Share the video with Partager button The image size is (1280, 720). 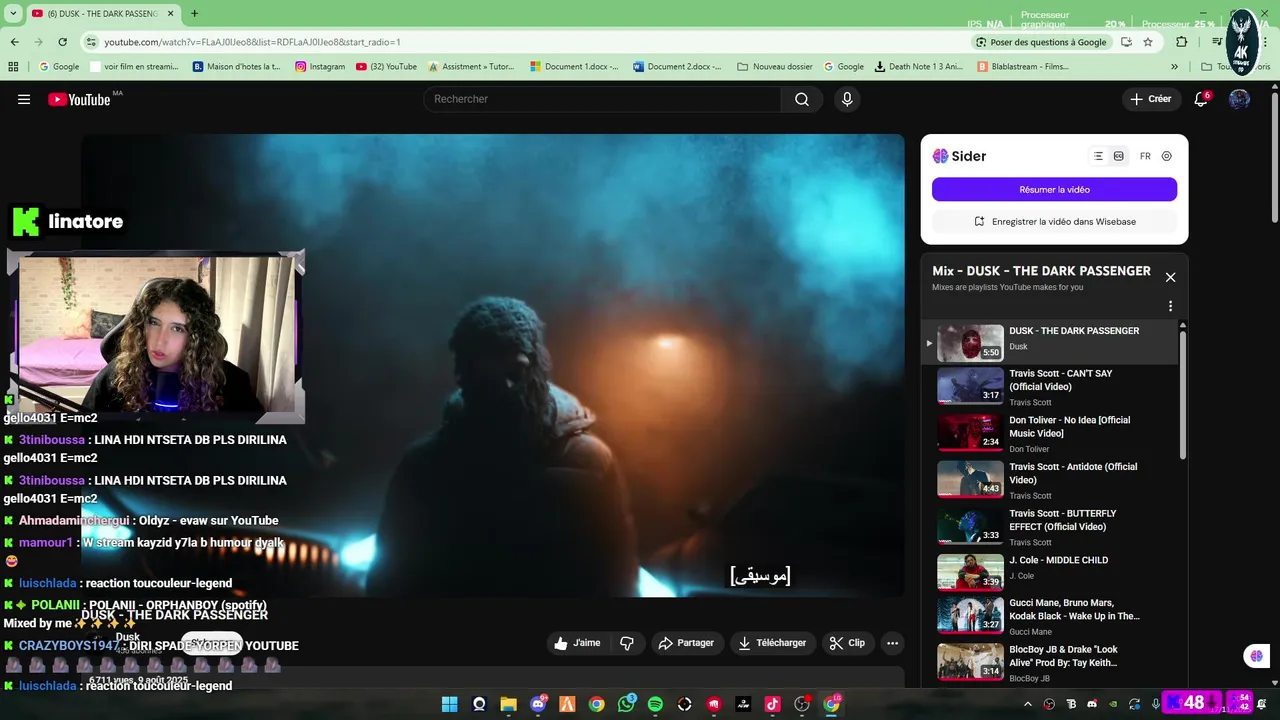(x=686, y=643)
